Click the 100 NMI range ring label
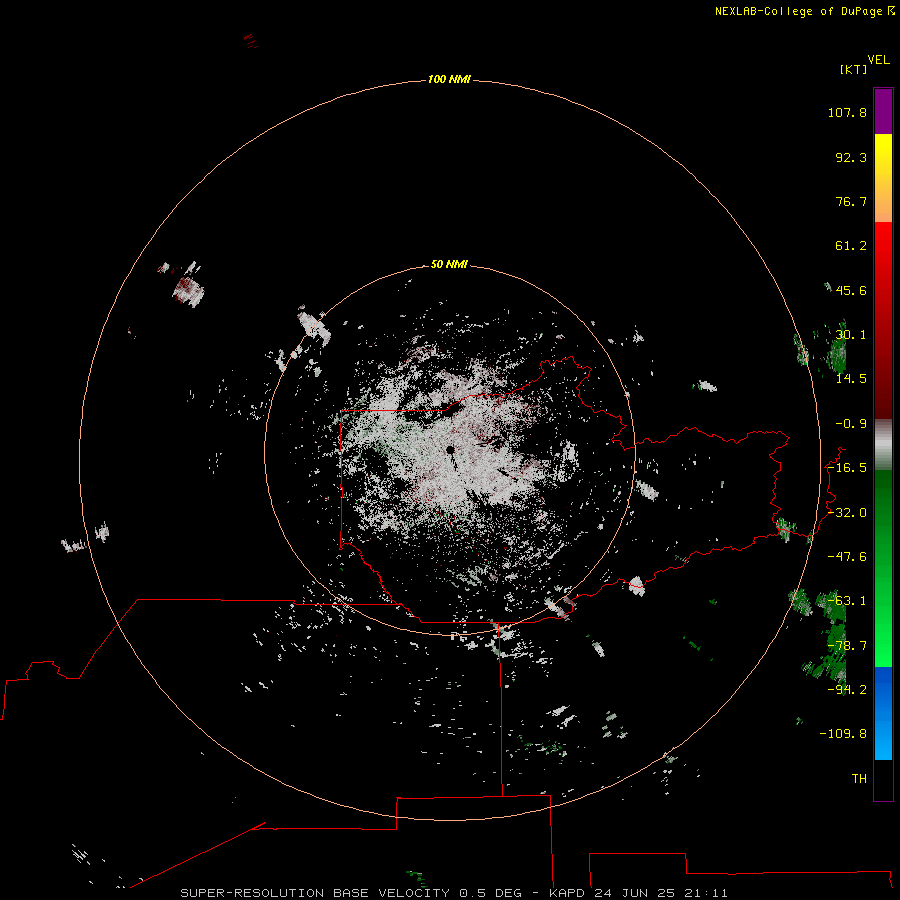Viewport: 900px width, 900px height. click(449, 79)
